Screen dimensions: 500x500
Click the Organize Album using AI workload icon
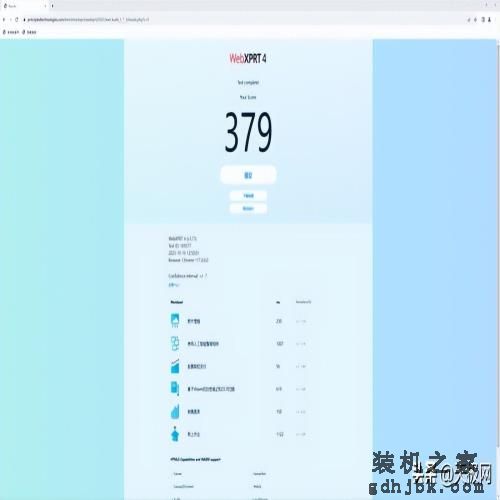tap(175, 343)
